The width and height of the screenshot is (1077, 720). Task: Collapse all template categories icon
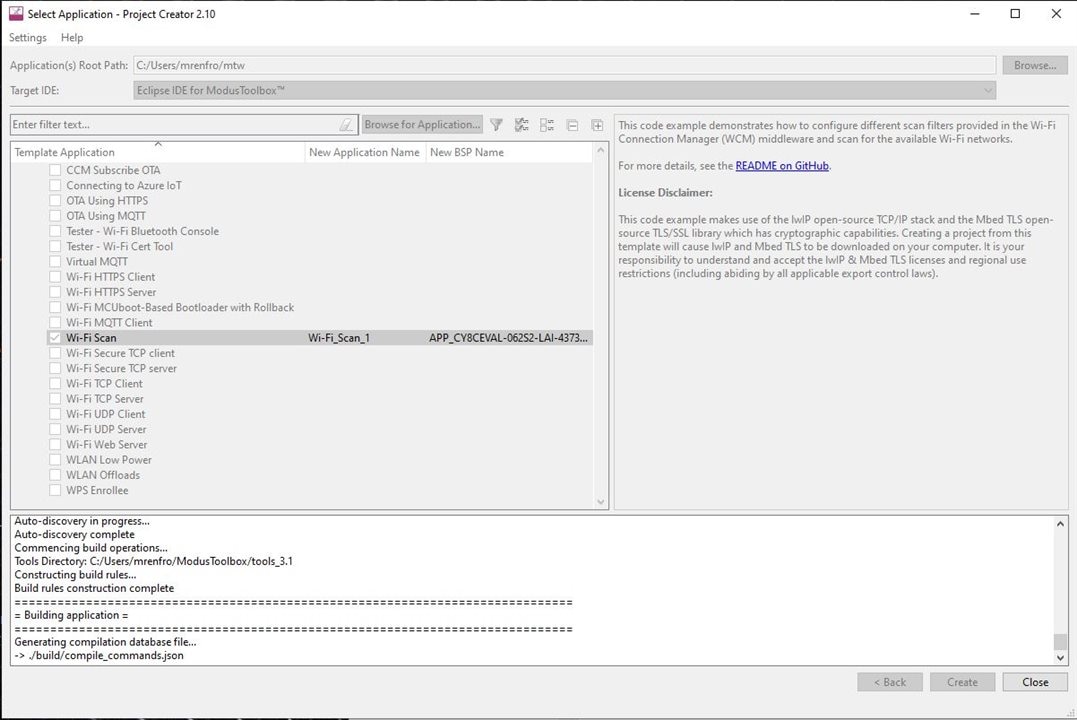pos(572,125)
